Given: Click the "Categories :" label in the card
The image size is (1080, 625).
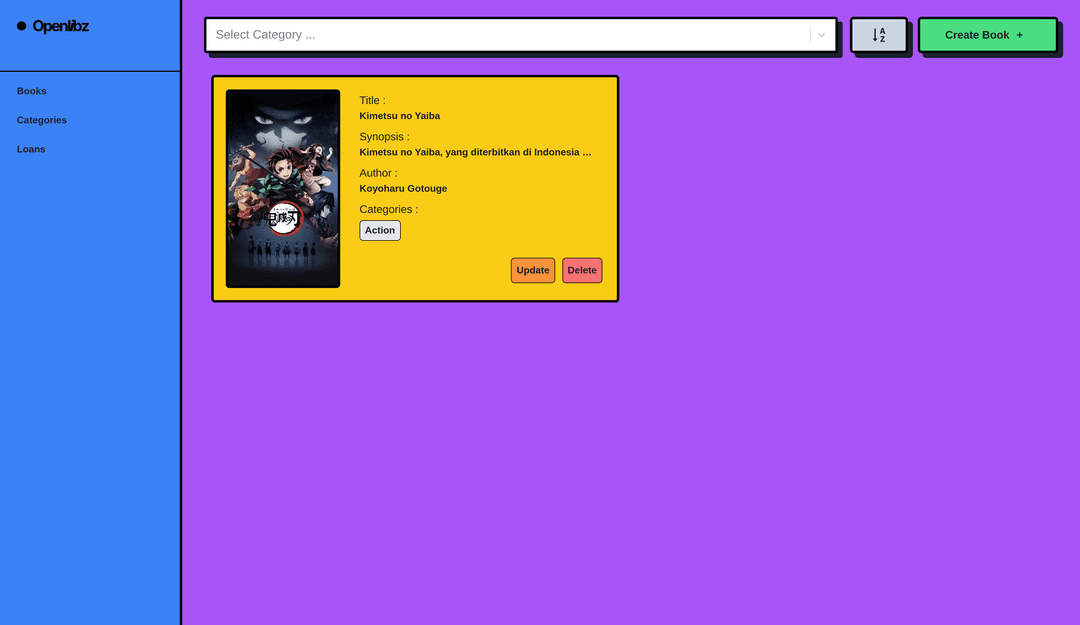Looking at the screenshot, I should tap(389, 209).
